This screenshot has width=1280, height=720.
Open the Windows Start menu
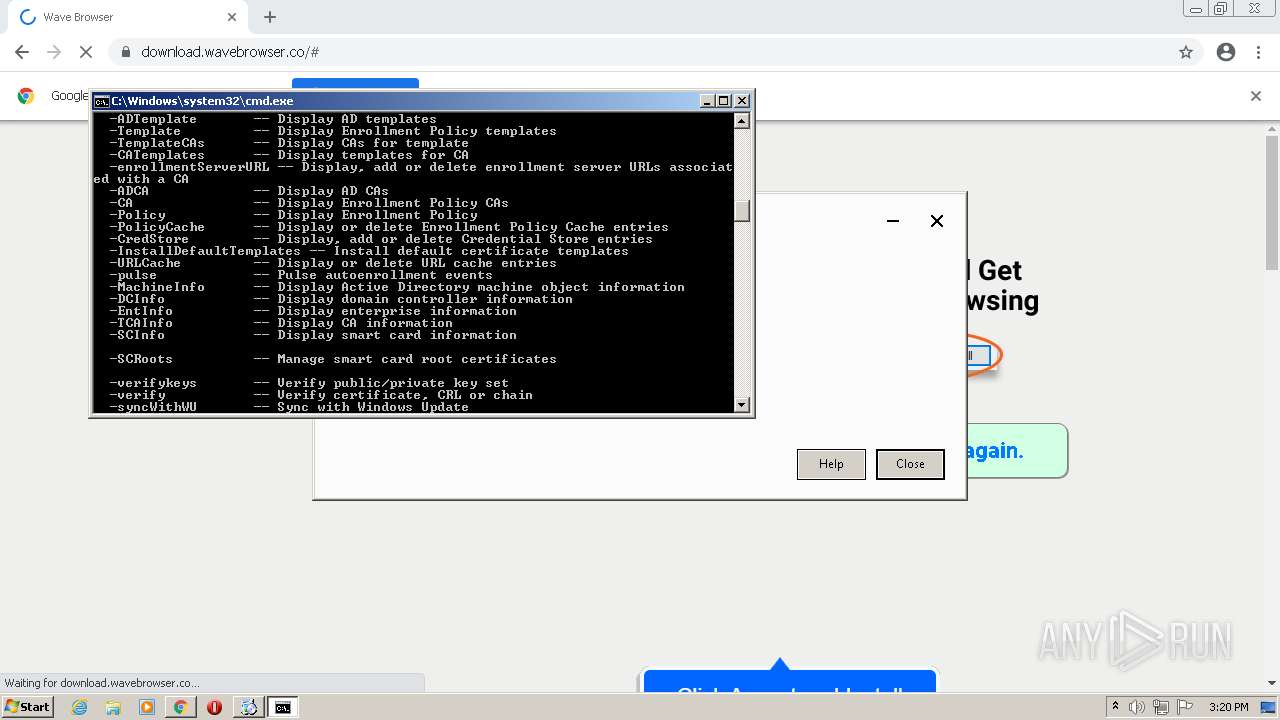(x=27, y=707)
